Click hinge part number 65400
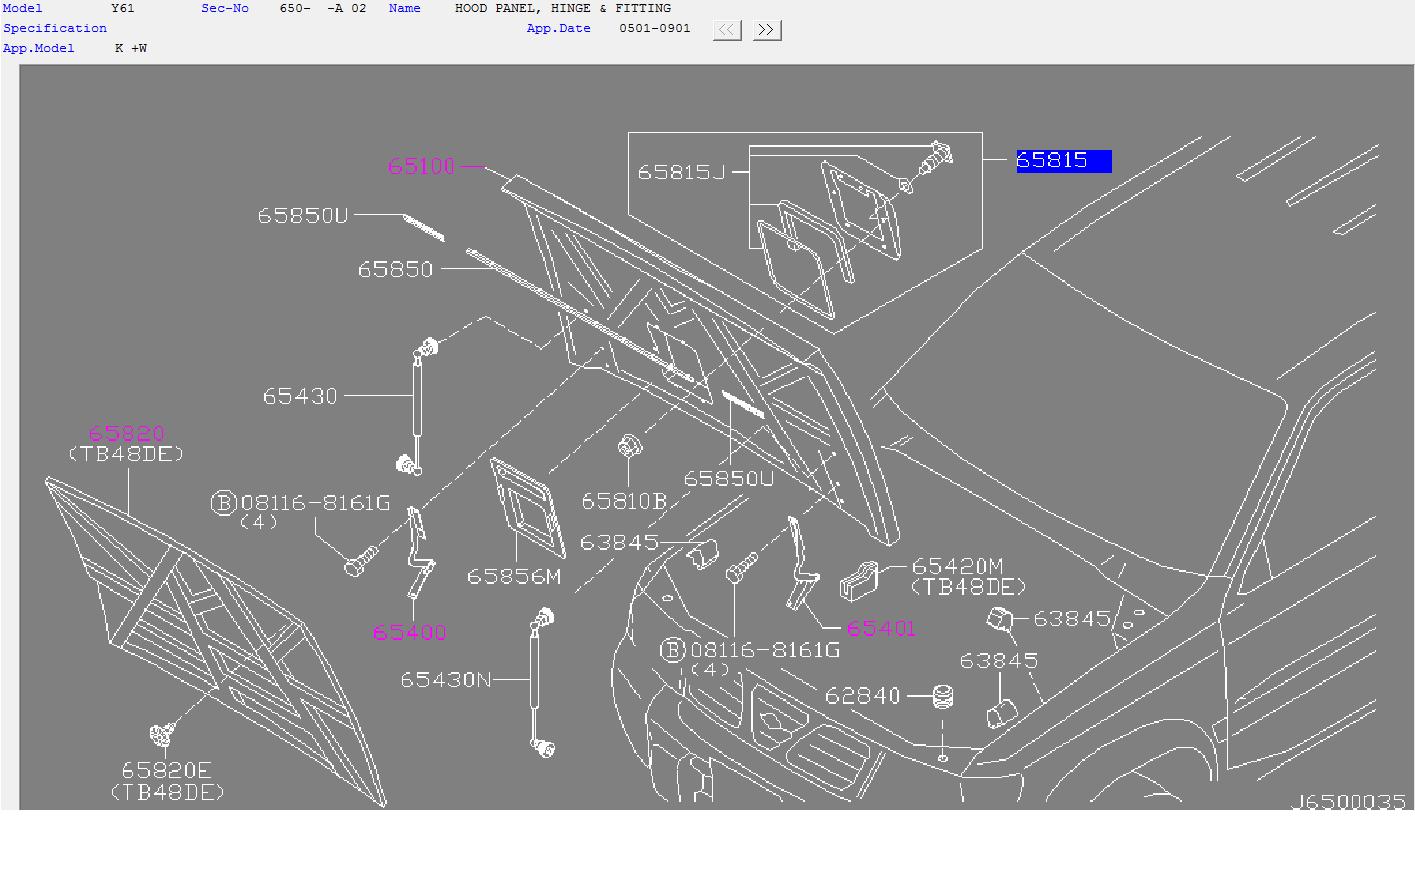This screenshot has width=1415, height=889. 409,632
